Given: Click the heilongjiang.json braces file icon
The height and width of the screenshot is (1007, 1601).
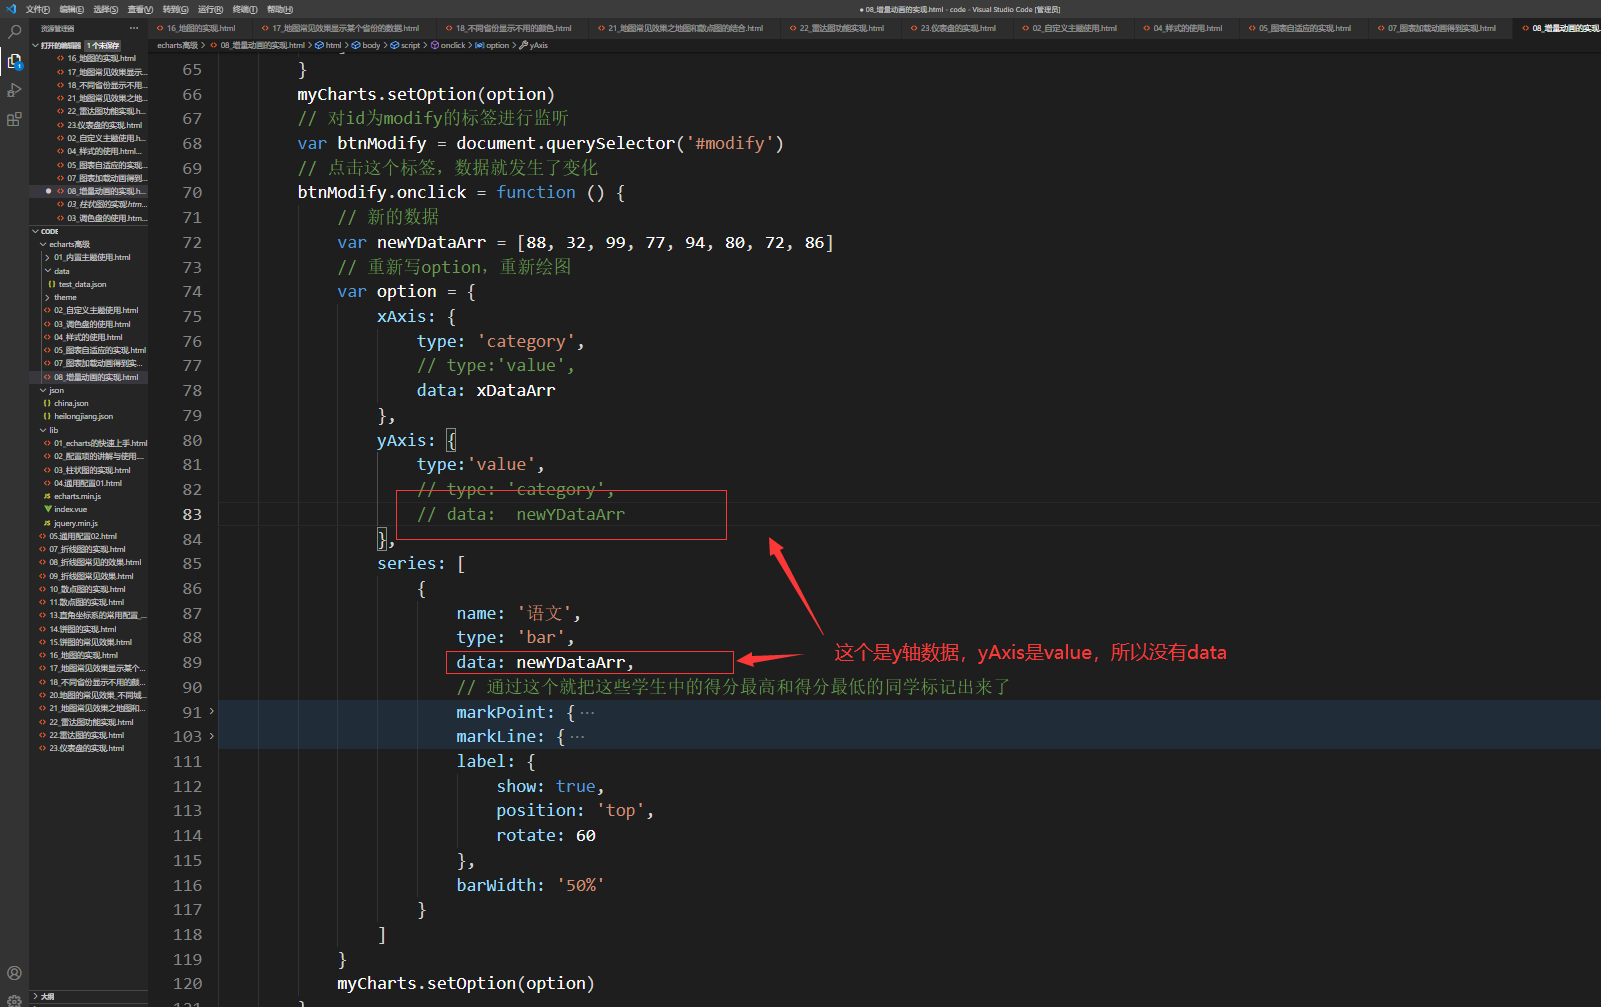Looking at the screenshot, I should click(x=48, y=416).
